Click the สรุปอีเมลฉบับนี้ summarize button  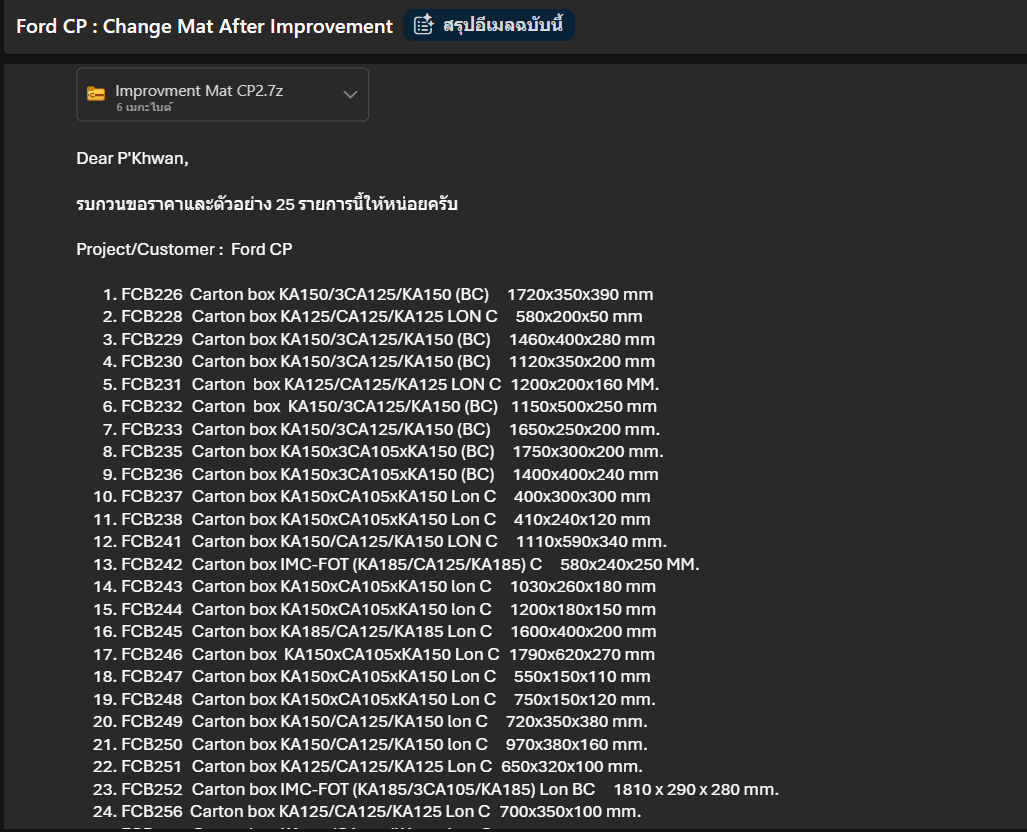[489, 26]
